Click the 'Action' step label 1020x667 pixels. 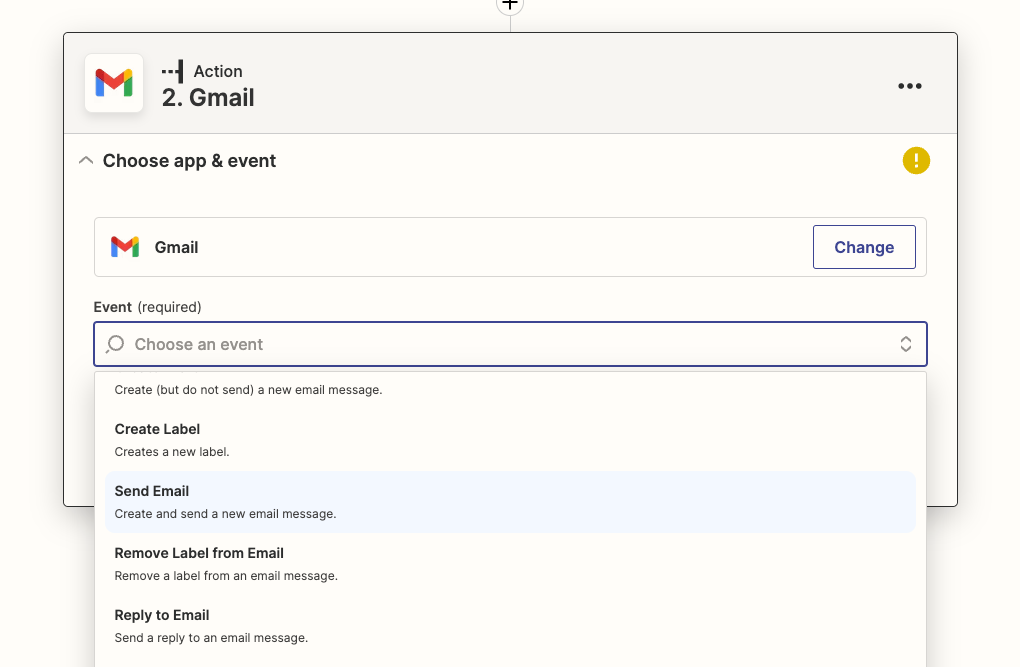click(218, 71)
